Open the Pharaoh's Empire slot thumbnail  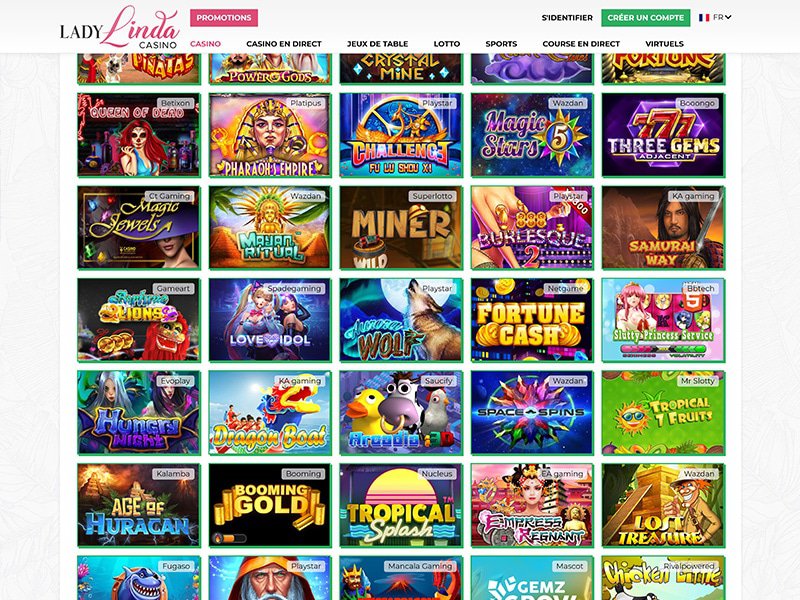click(x=270, y=135)
